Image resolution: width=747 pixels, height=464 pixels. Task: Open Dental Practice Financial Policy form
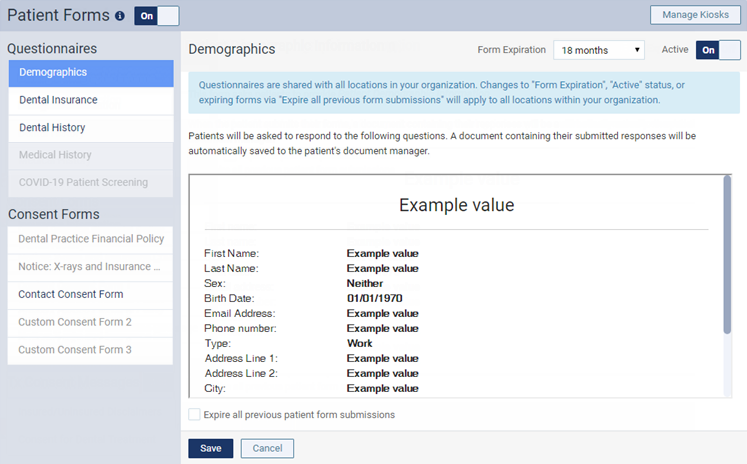click(x=91, y=239)
